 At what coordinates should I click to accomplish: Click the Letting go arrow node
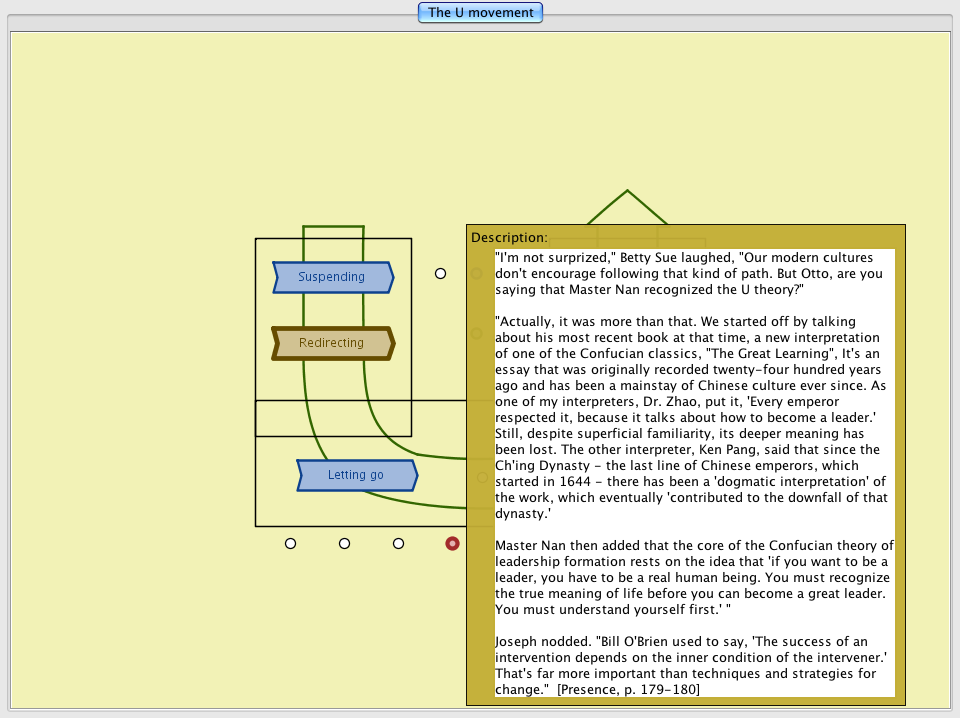pos(356,475)
